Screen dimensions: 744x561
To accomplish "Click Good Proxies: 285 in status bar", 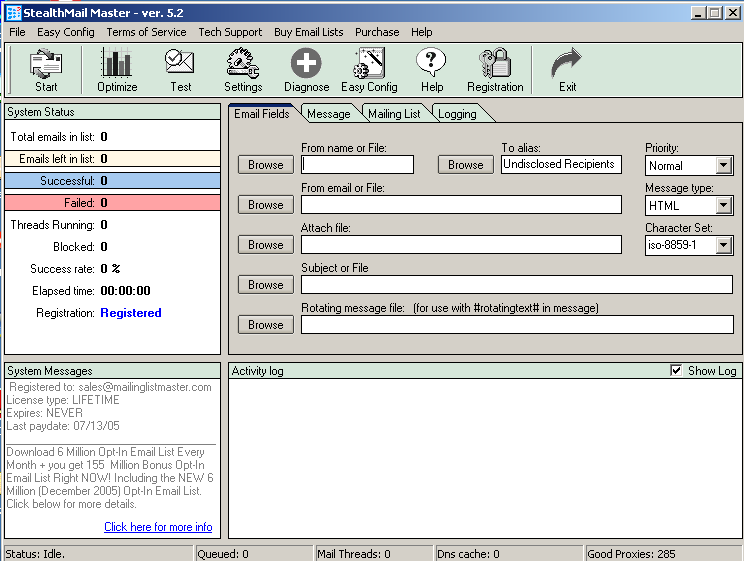I will (631, 554).
